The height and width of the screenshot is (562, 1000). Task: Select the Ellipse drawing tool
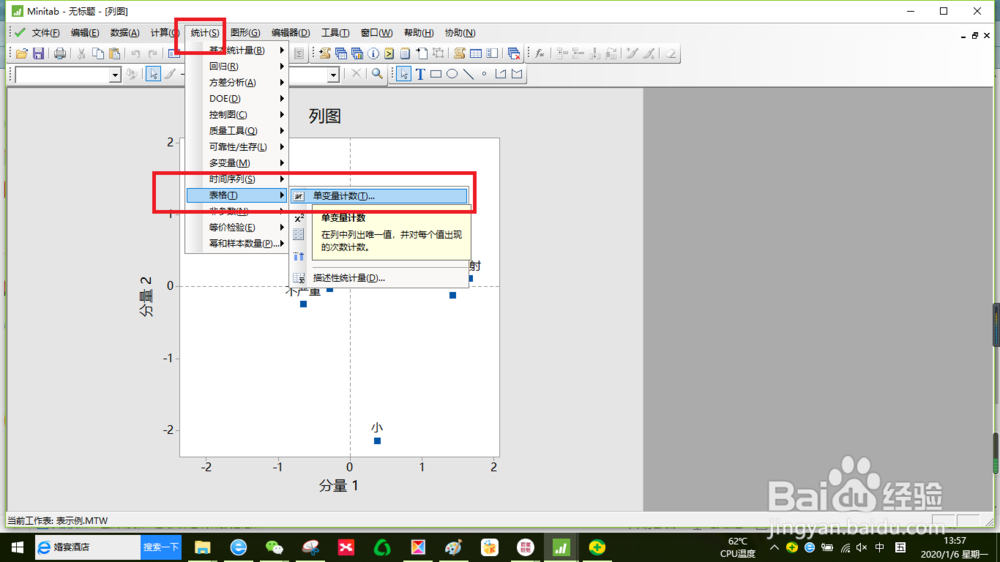pyautogui.click(x=452, y=74)
